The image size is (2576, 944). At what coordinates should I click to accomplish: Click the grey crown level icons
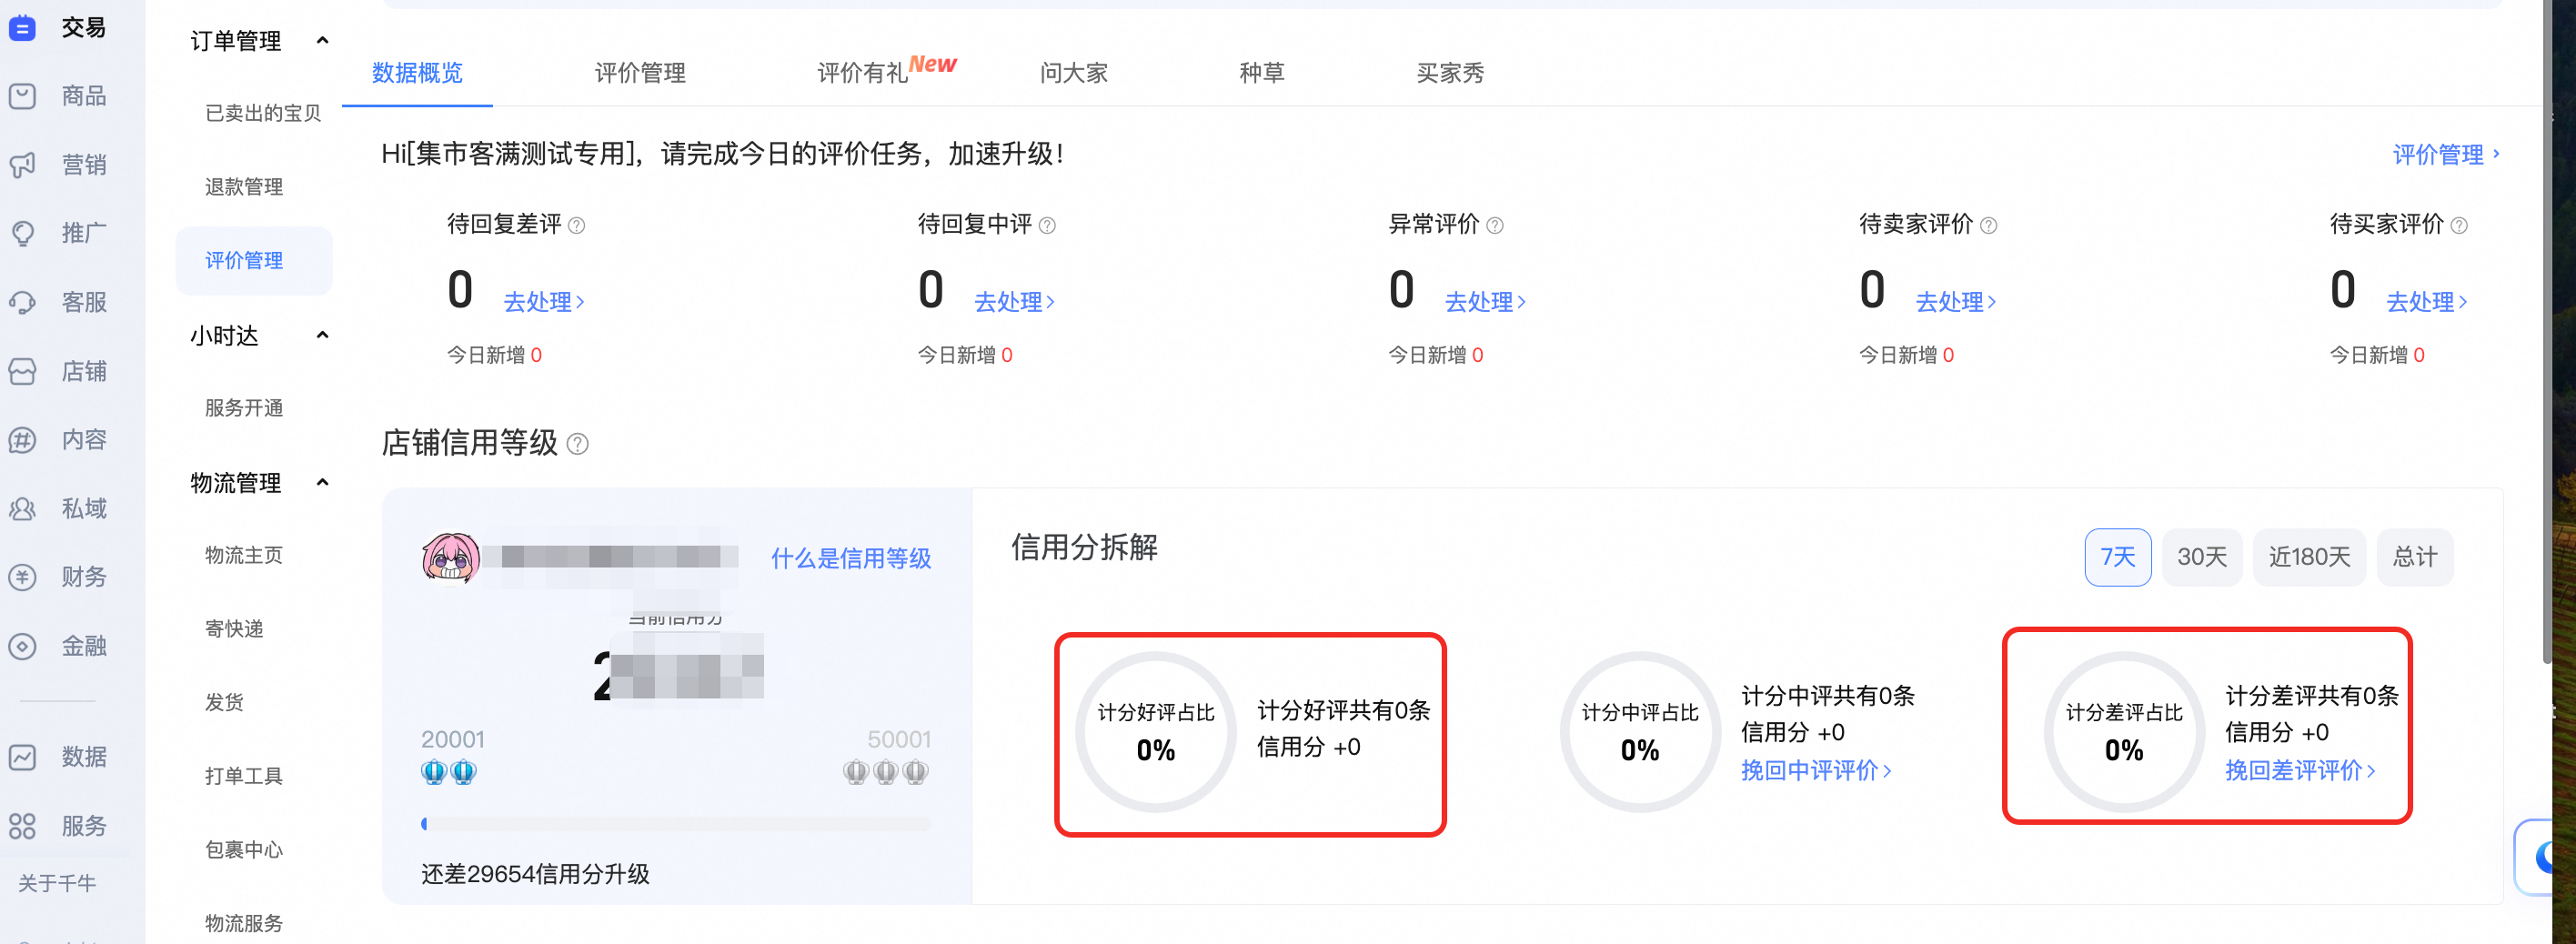(886, 772)
